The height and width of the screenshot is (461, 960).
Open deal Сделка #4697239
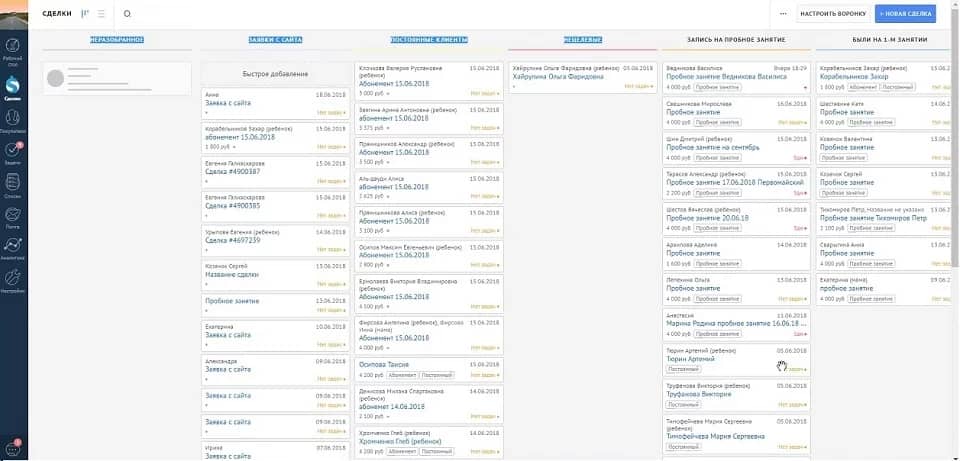click(x=233, y=241)
